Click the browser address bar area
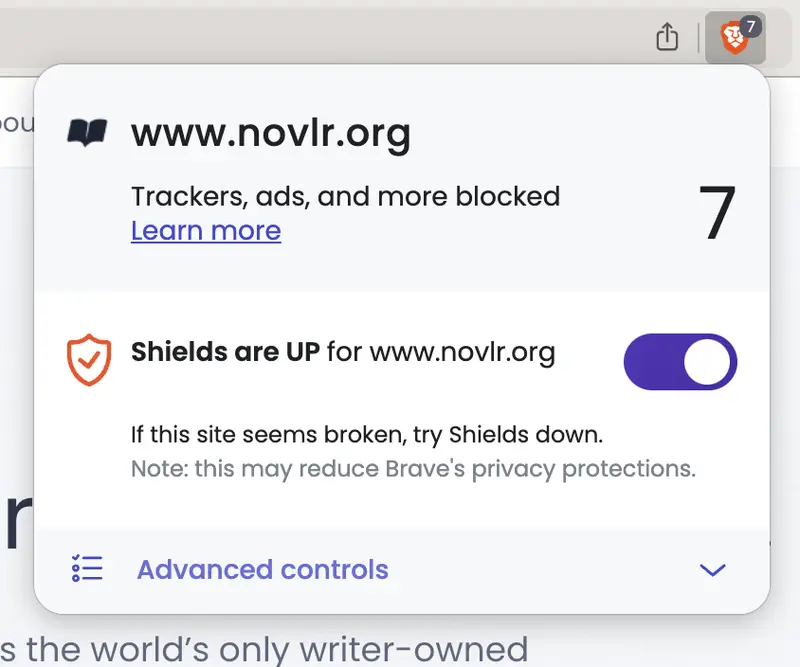The width and height of the screenshot is (800, 667). pyautogui.click(x=300, y=38)
